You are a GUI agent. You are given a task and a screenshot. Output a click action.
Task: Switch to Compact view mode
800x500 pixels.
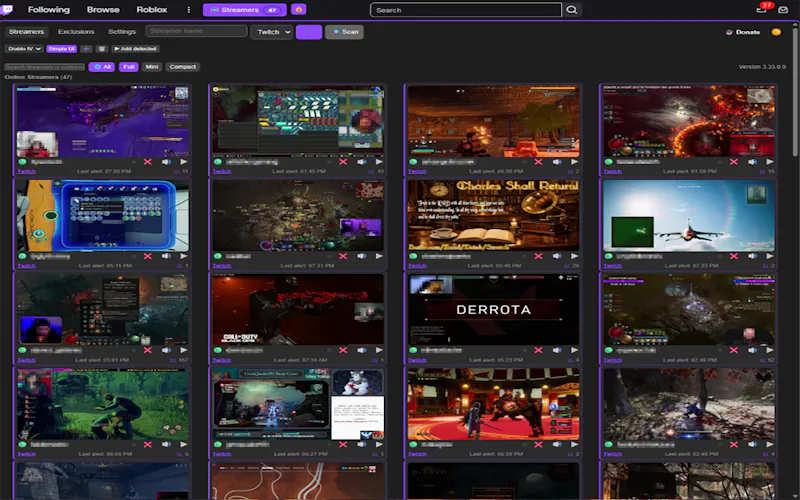tap(183, 67)
